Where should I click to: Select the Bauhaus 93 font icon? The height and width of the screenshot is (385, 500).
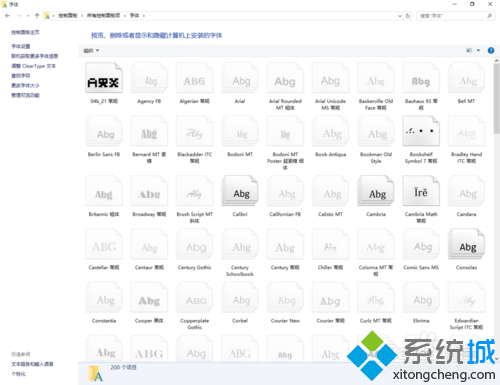tap(421, 78)
